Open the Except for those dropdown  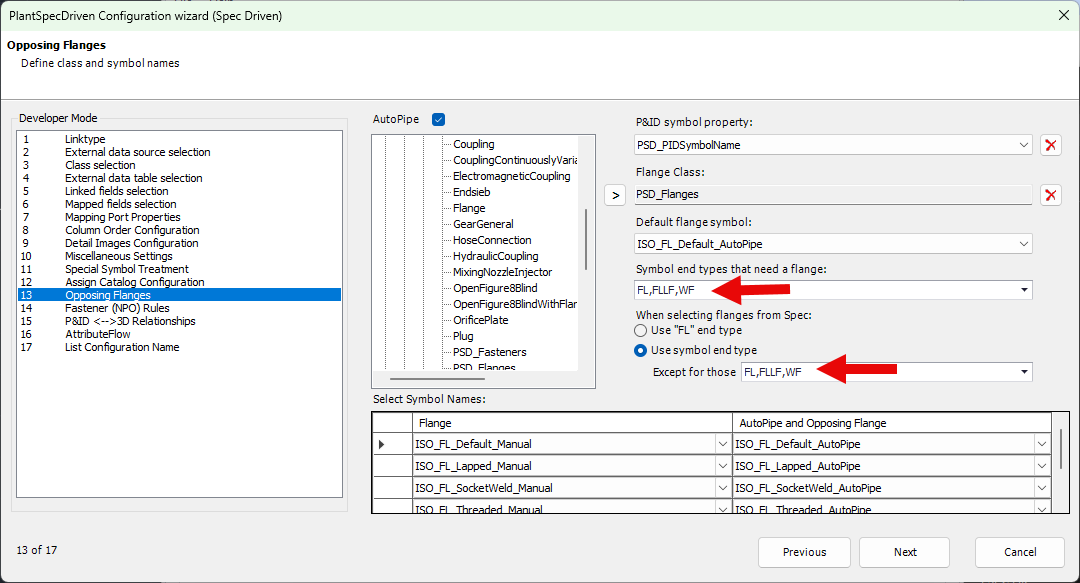point(1023,372)
